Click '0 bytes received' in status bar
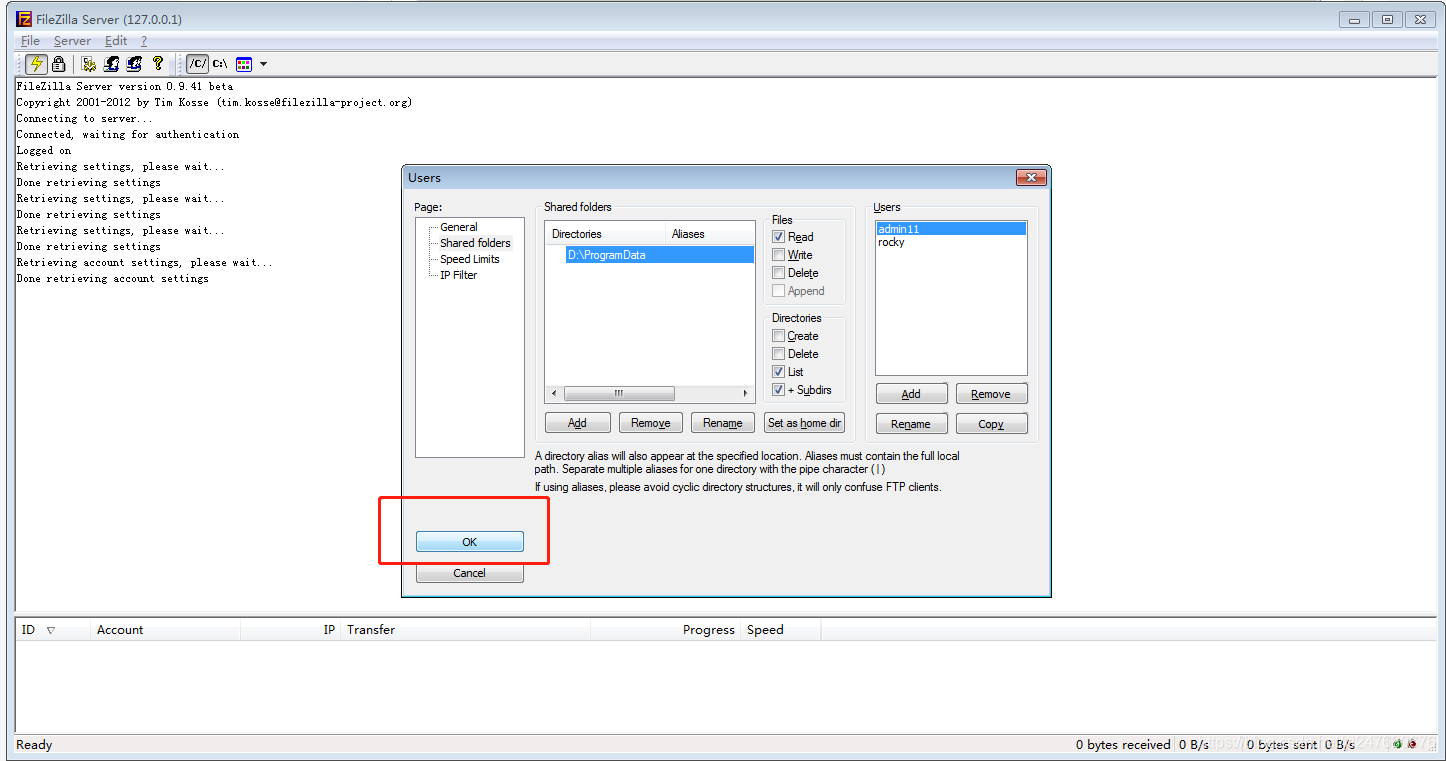The image size is (1446, 761). click(x=1123, y=745)
